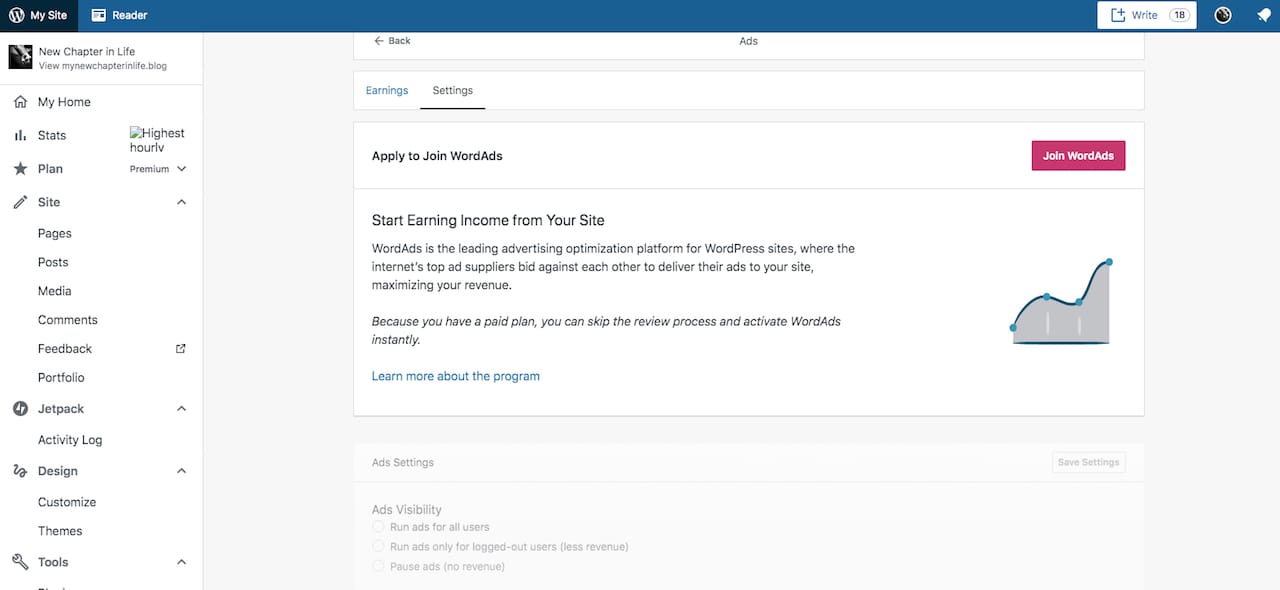Select Run ads only for logged-out users

pos(378,547)
